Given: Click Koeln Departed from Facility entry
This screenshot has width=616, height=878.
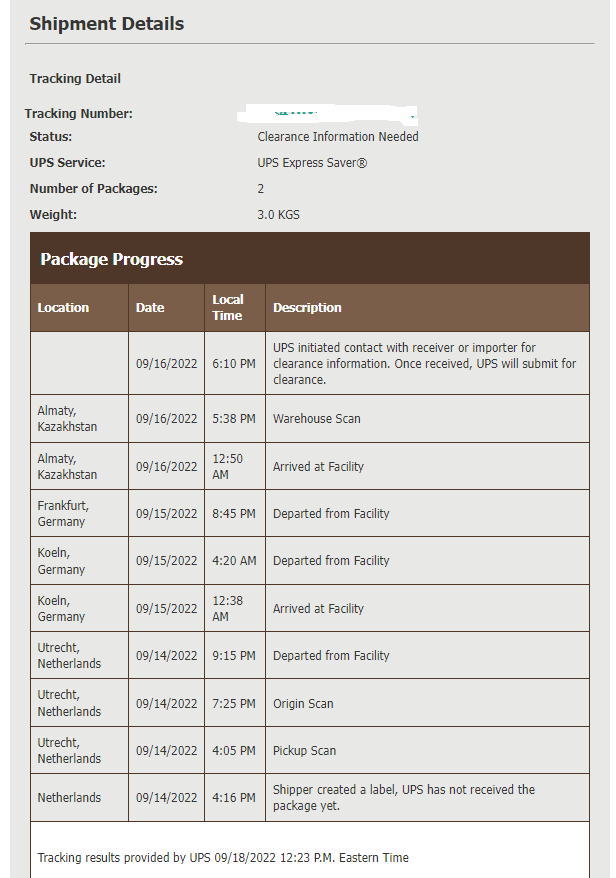Looking at the screenshot, I should click(x=331, y=561).
